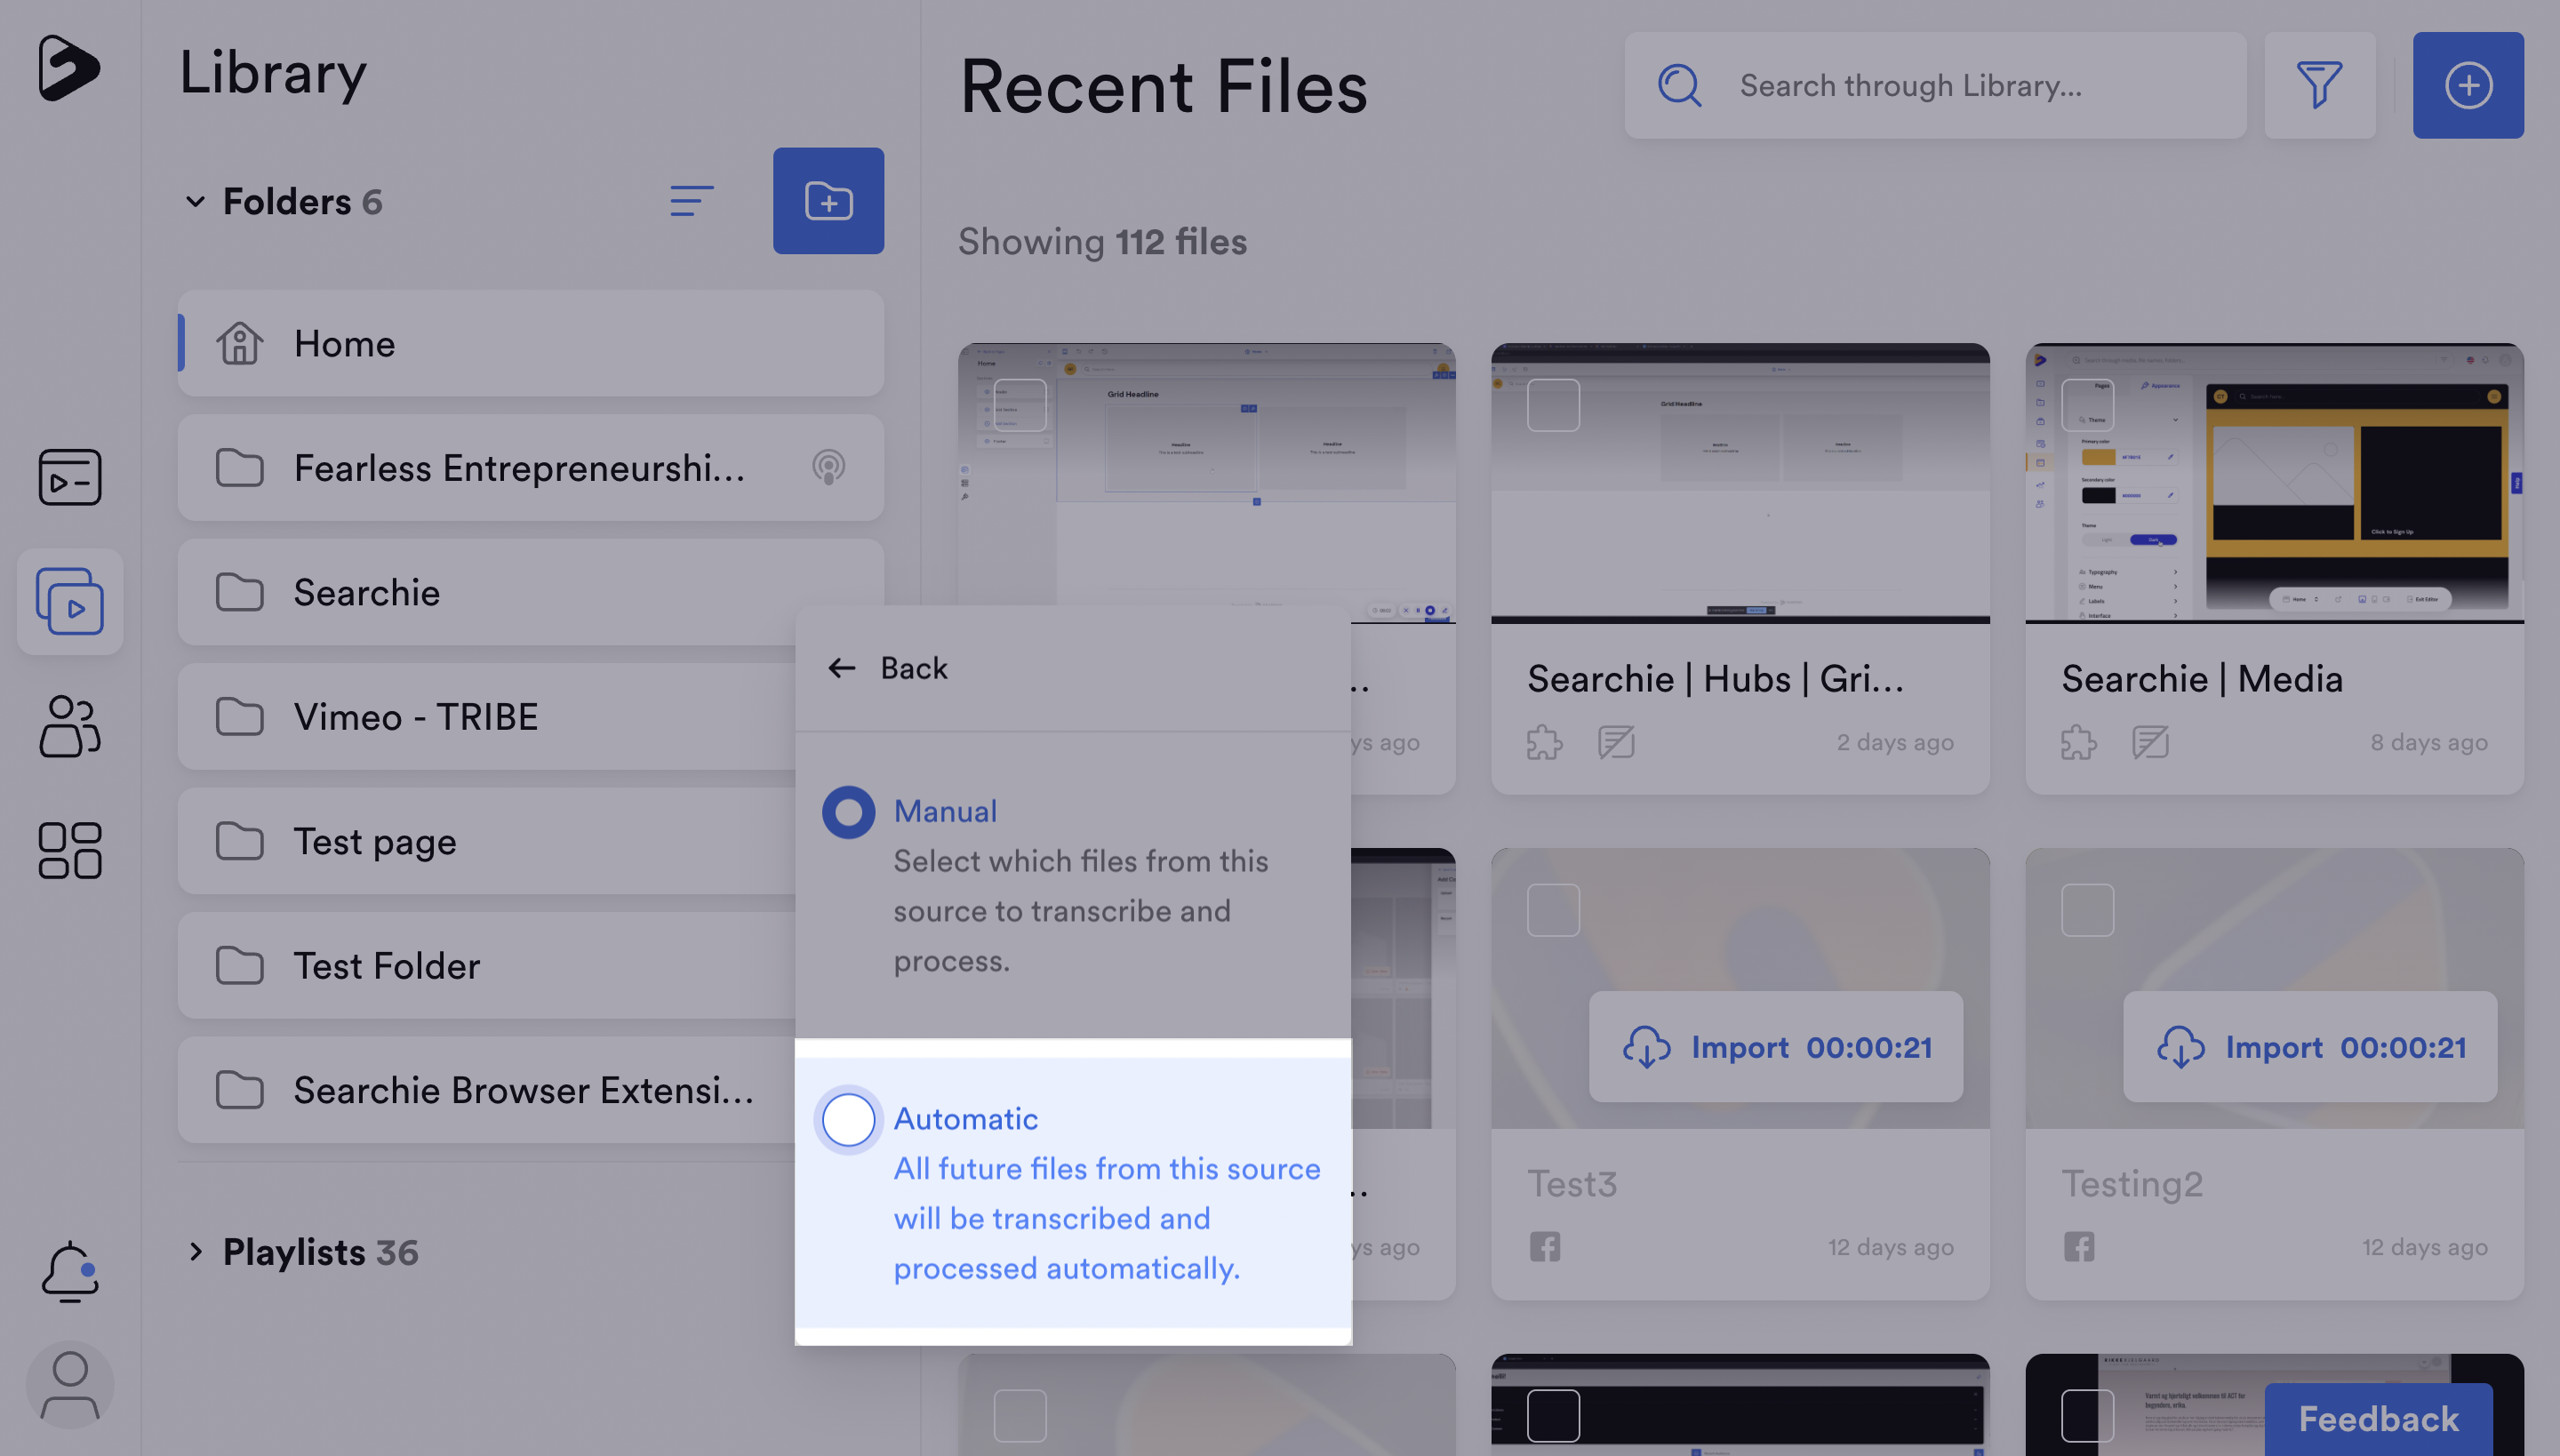Click the Searchie logo icon
The width and height of the screenshot is (2560, 1456).
pyautogui.click(x=69, y=68)
